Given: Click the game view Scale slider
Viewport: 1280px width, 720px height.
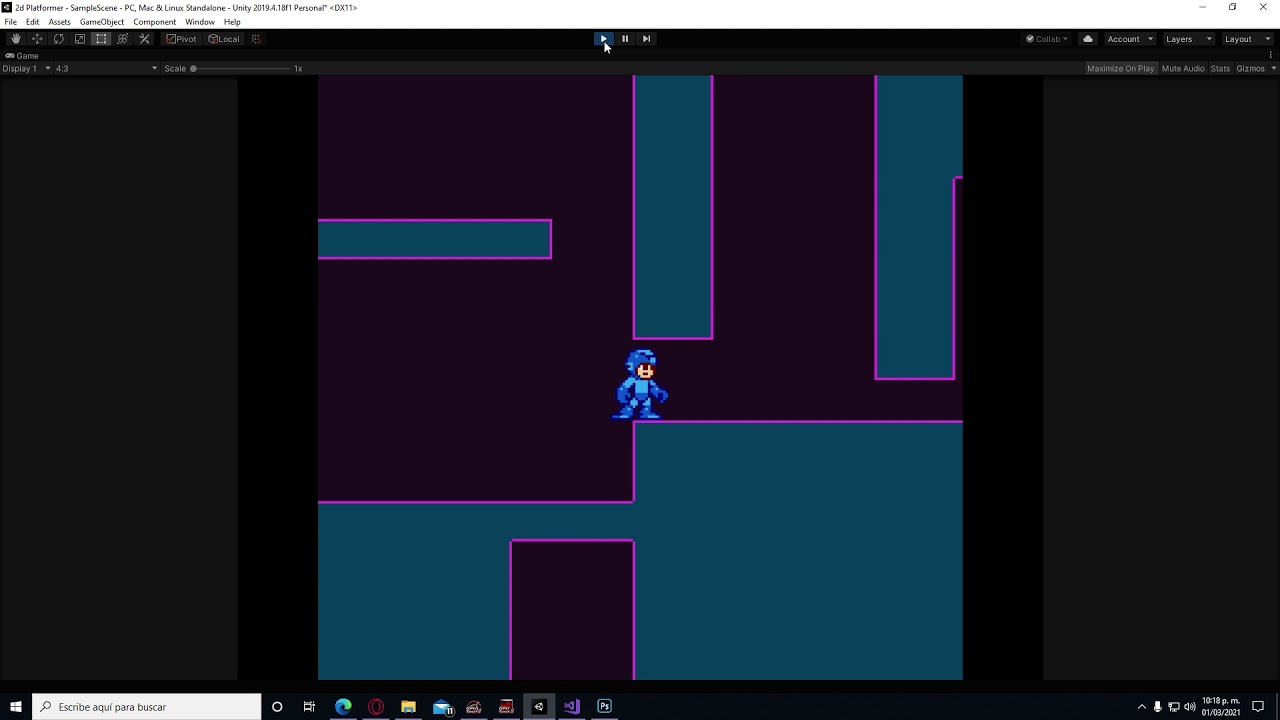Looking at the screenshot, I should [x=241, y=69].
